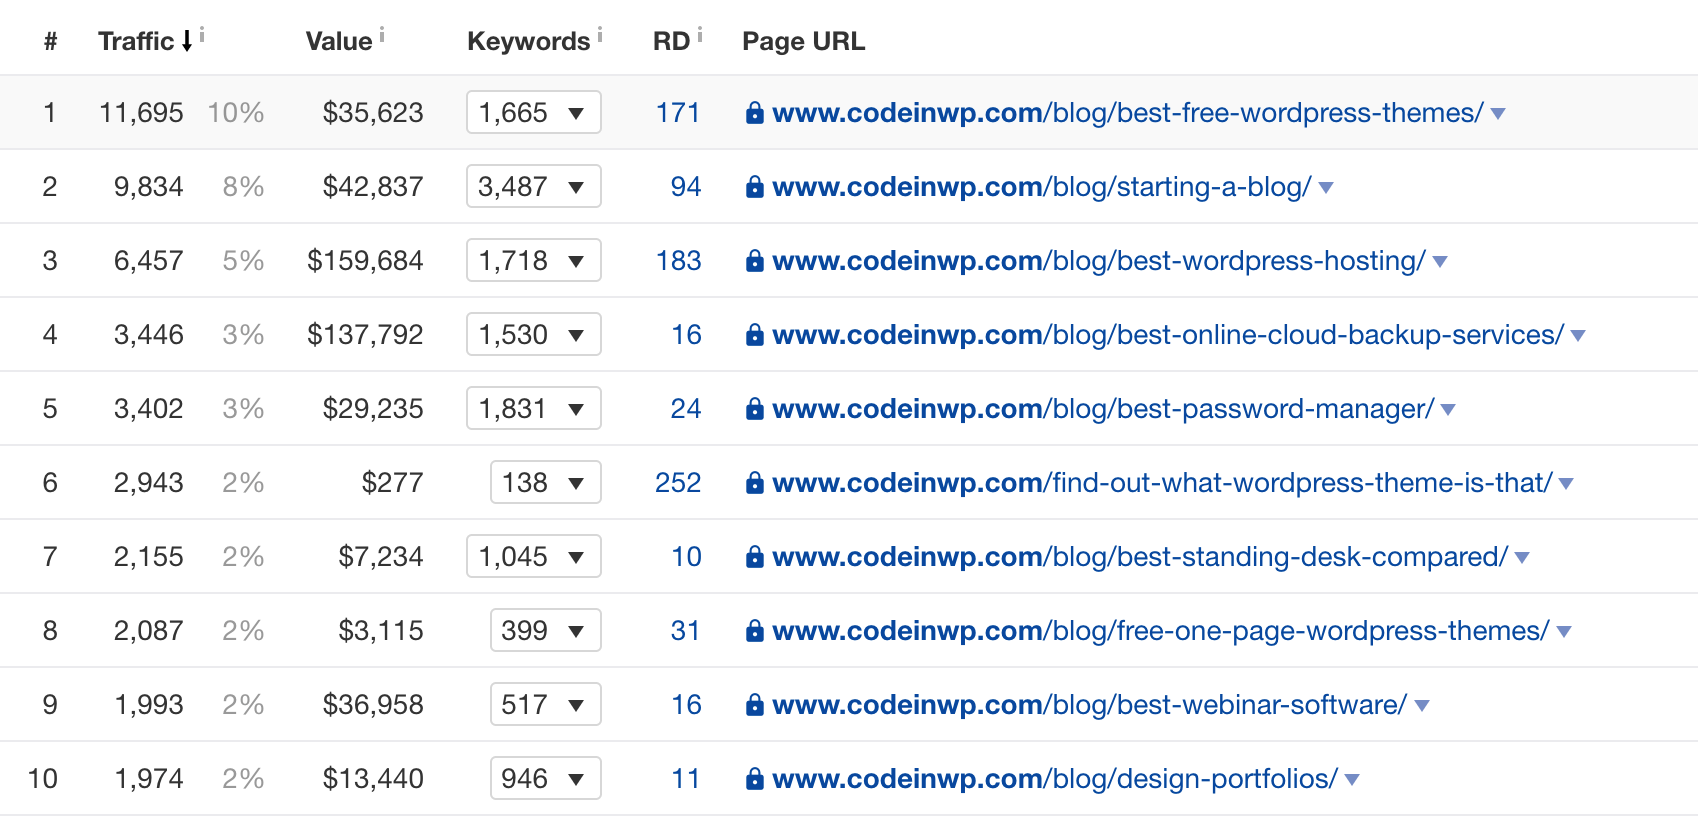Screen dimensions: 1698x822
Task: Open the best-wordpress-hosting page link
Action: (x=1099, y=261)
